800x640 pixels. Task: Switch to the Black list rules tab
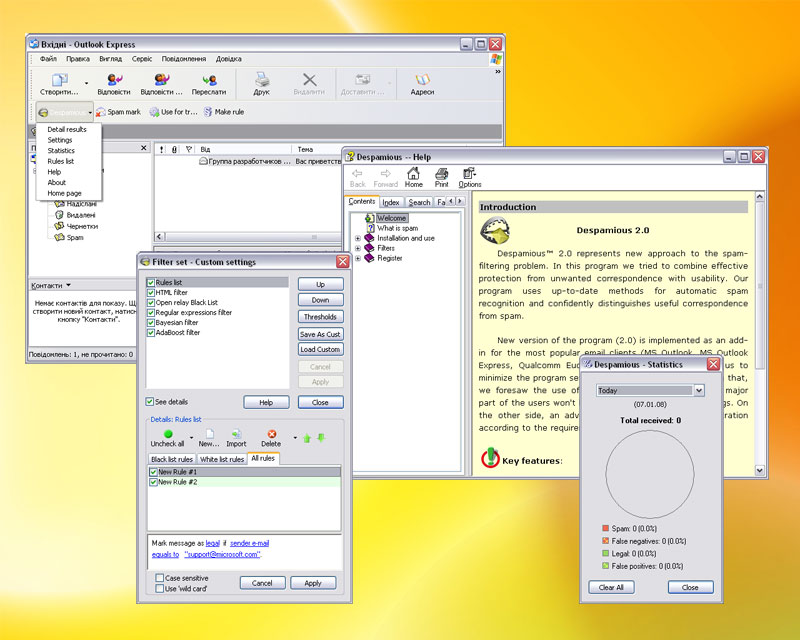click(x=172, y=459)
